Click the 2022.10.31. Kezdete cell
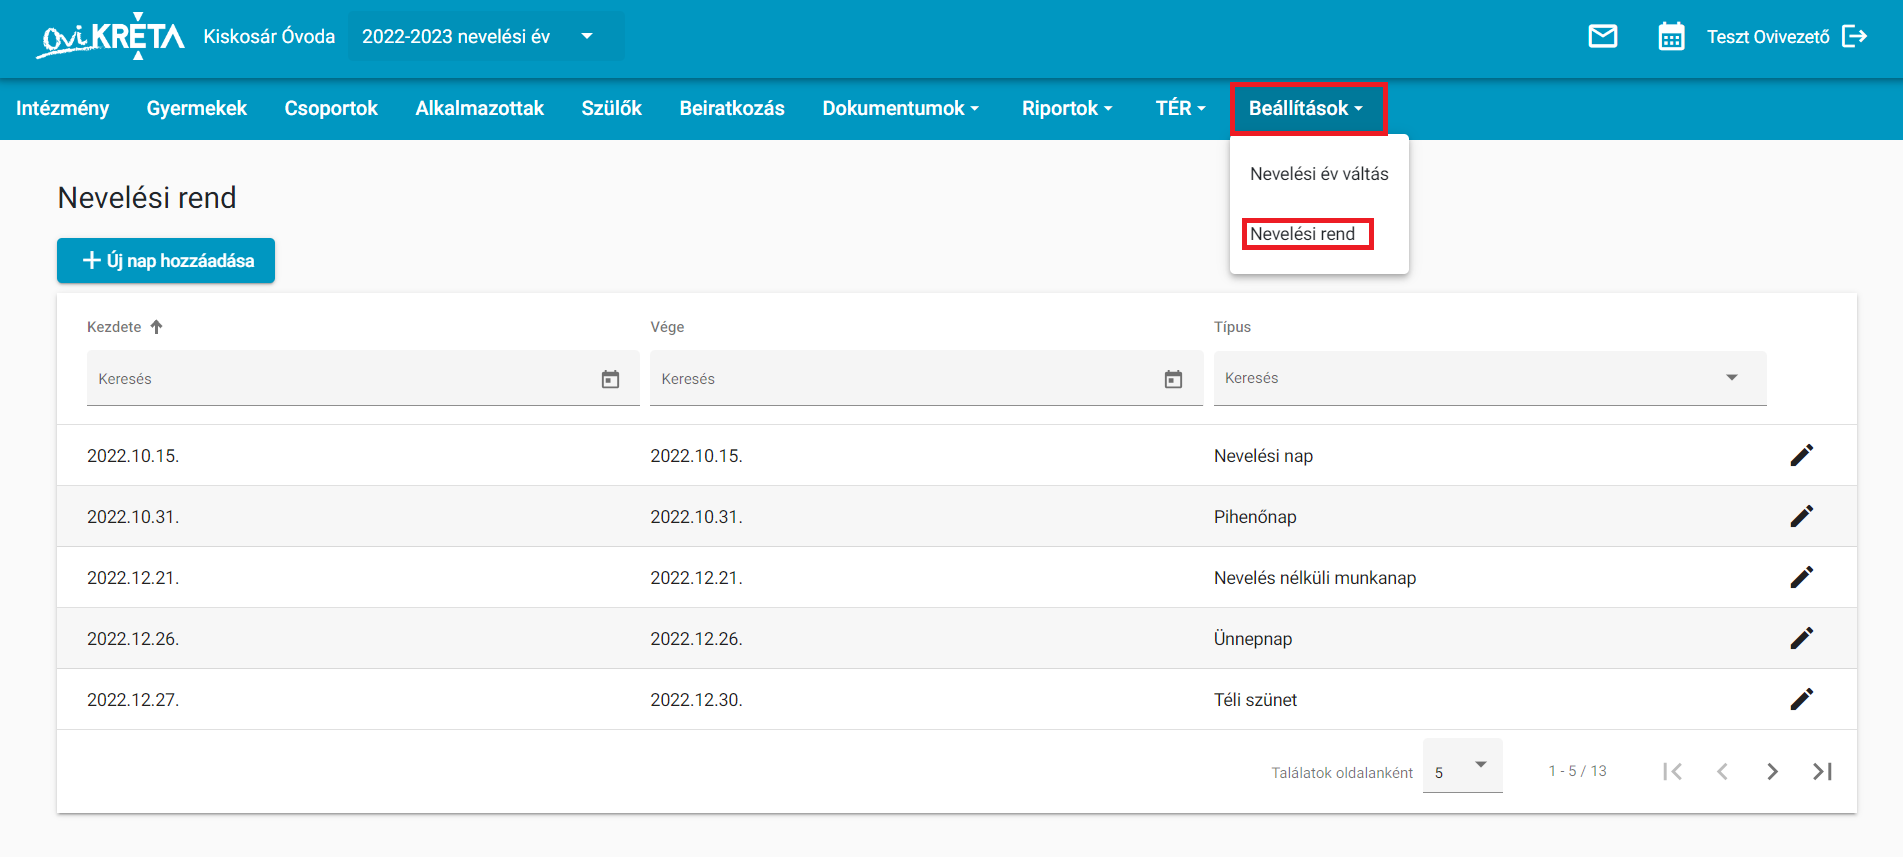1903x857 pixels. 133,517
